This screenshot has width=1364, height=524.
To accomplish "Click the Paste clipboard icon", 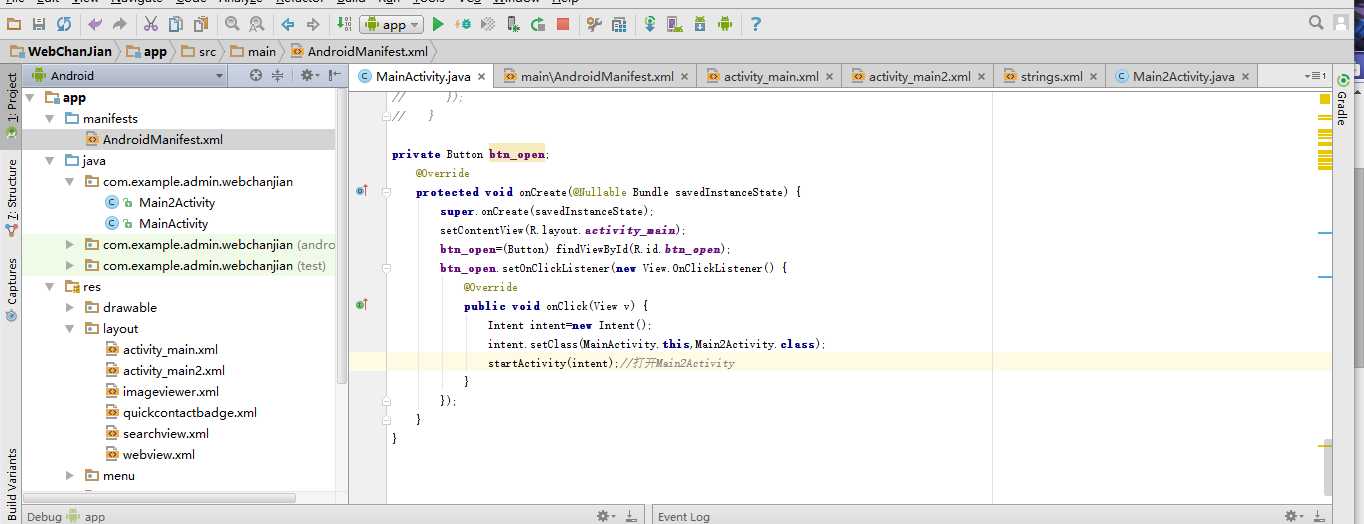I will (201, 24).
